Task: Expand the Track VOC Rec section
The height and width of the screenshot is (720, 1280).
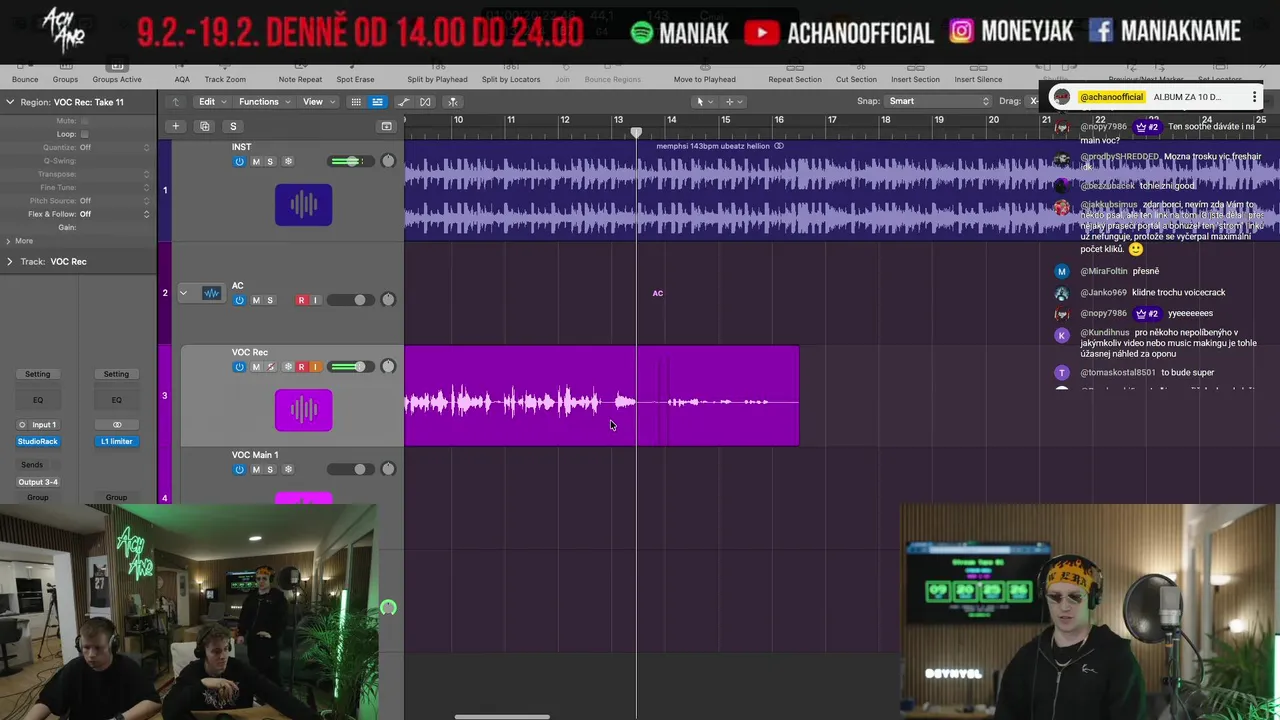Action: pyautogui.click(x=10, y=261)
